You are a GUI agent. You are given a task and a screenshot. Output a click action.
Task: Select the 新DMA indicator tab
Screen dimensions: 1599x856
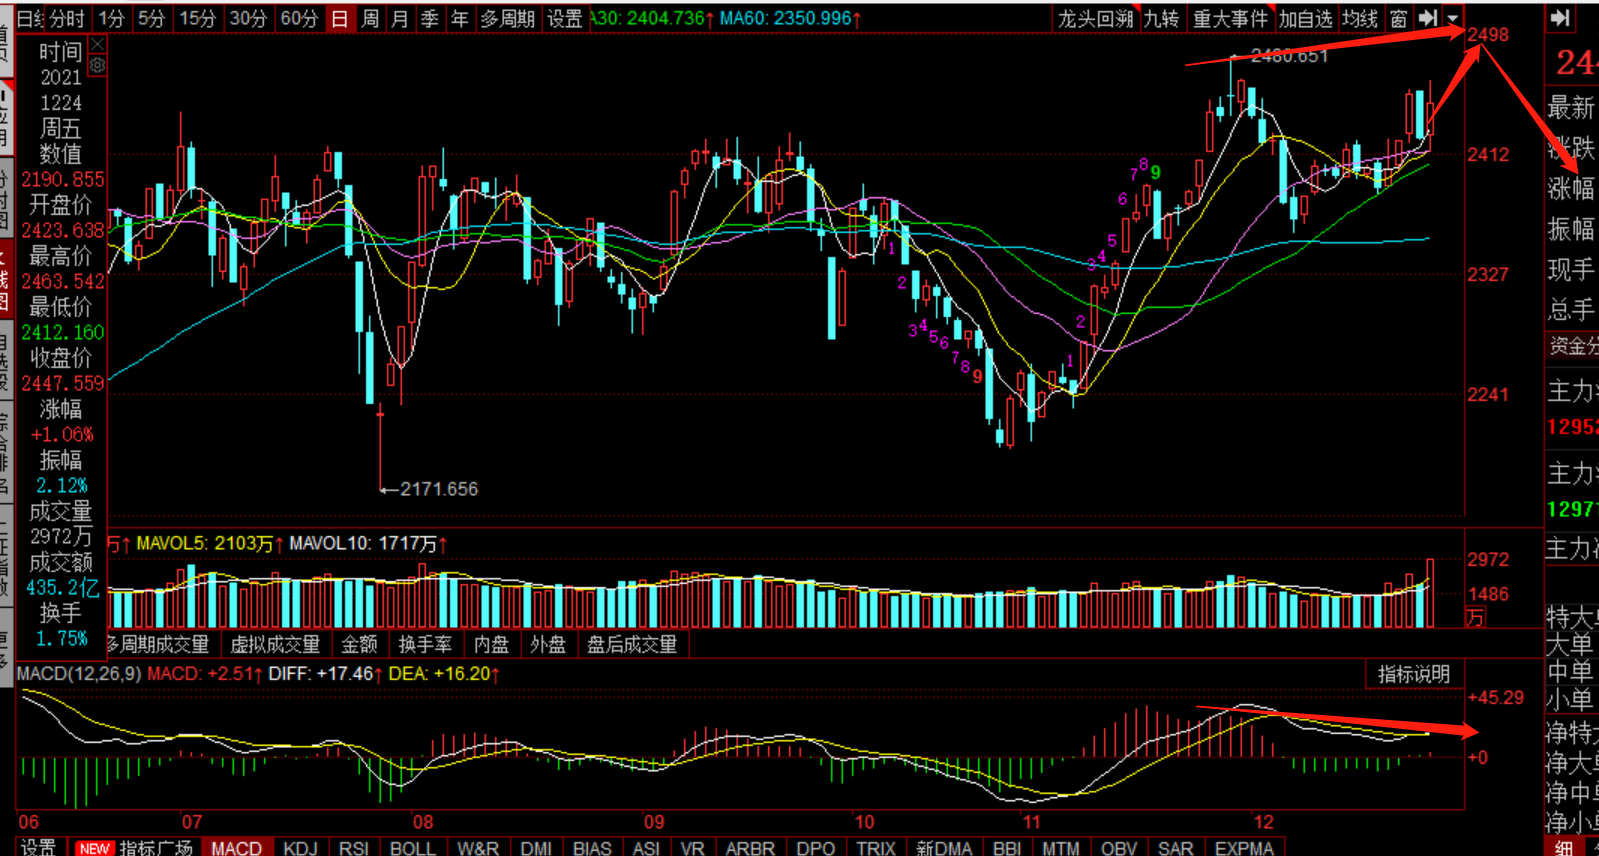(x=944, y=847)
